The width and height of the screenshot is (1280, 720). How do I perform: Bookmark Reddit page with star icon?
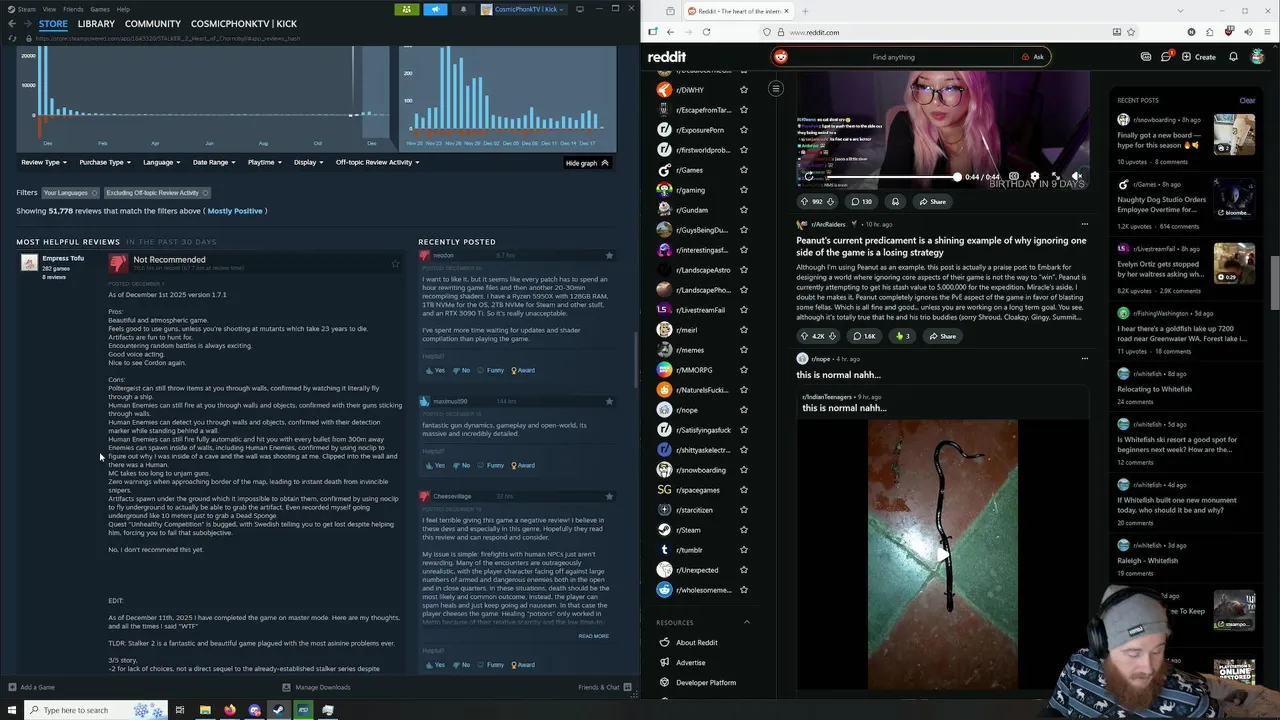tap(1131, 32)
